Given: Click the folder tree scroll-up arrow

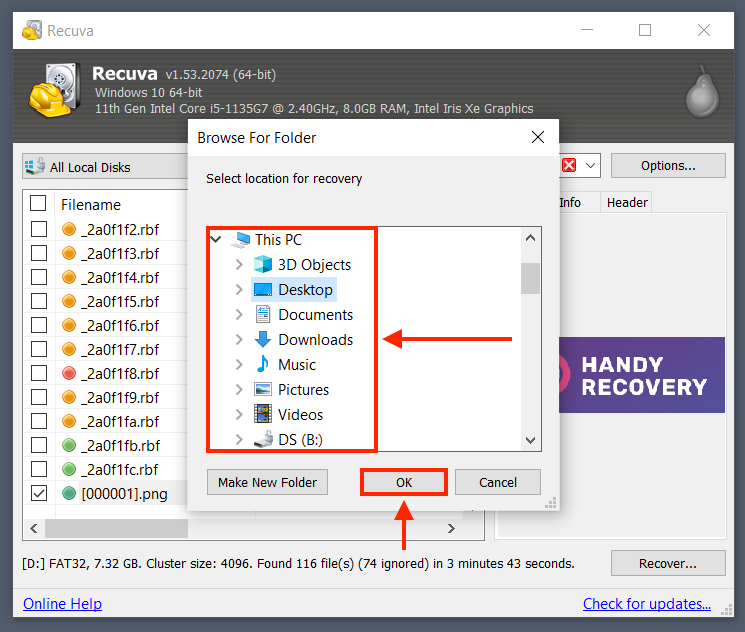Looking at the screenshot, I should tap(531, 238).
